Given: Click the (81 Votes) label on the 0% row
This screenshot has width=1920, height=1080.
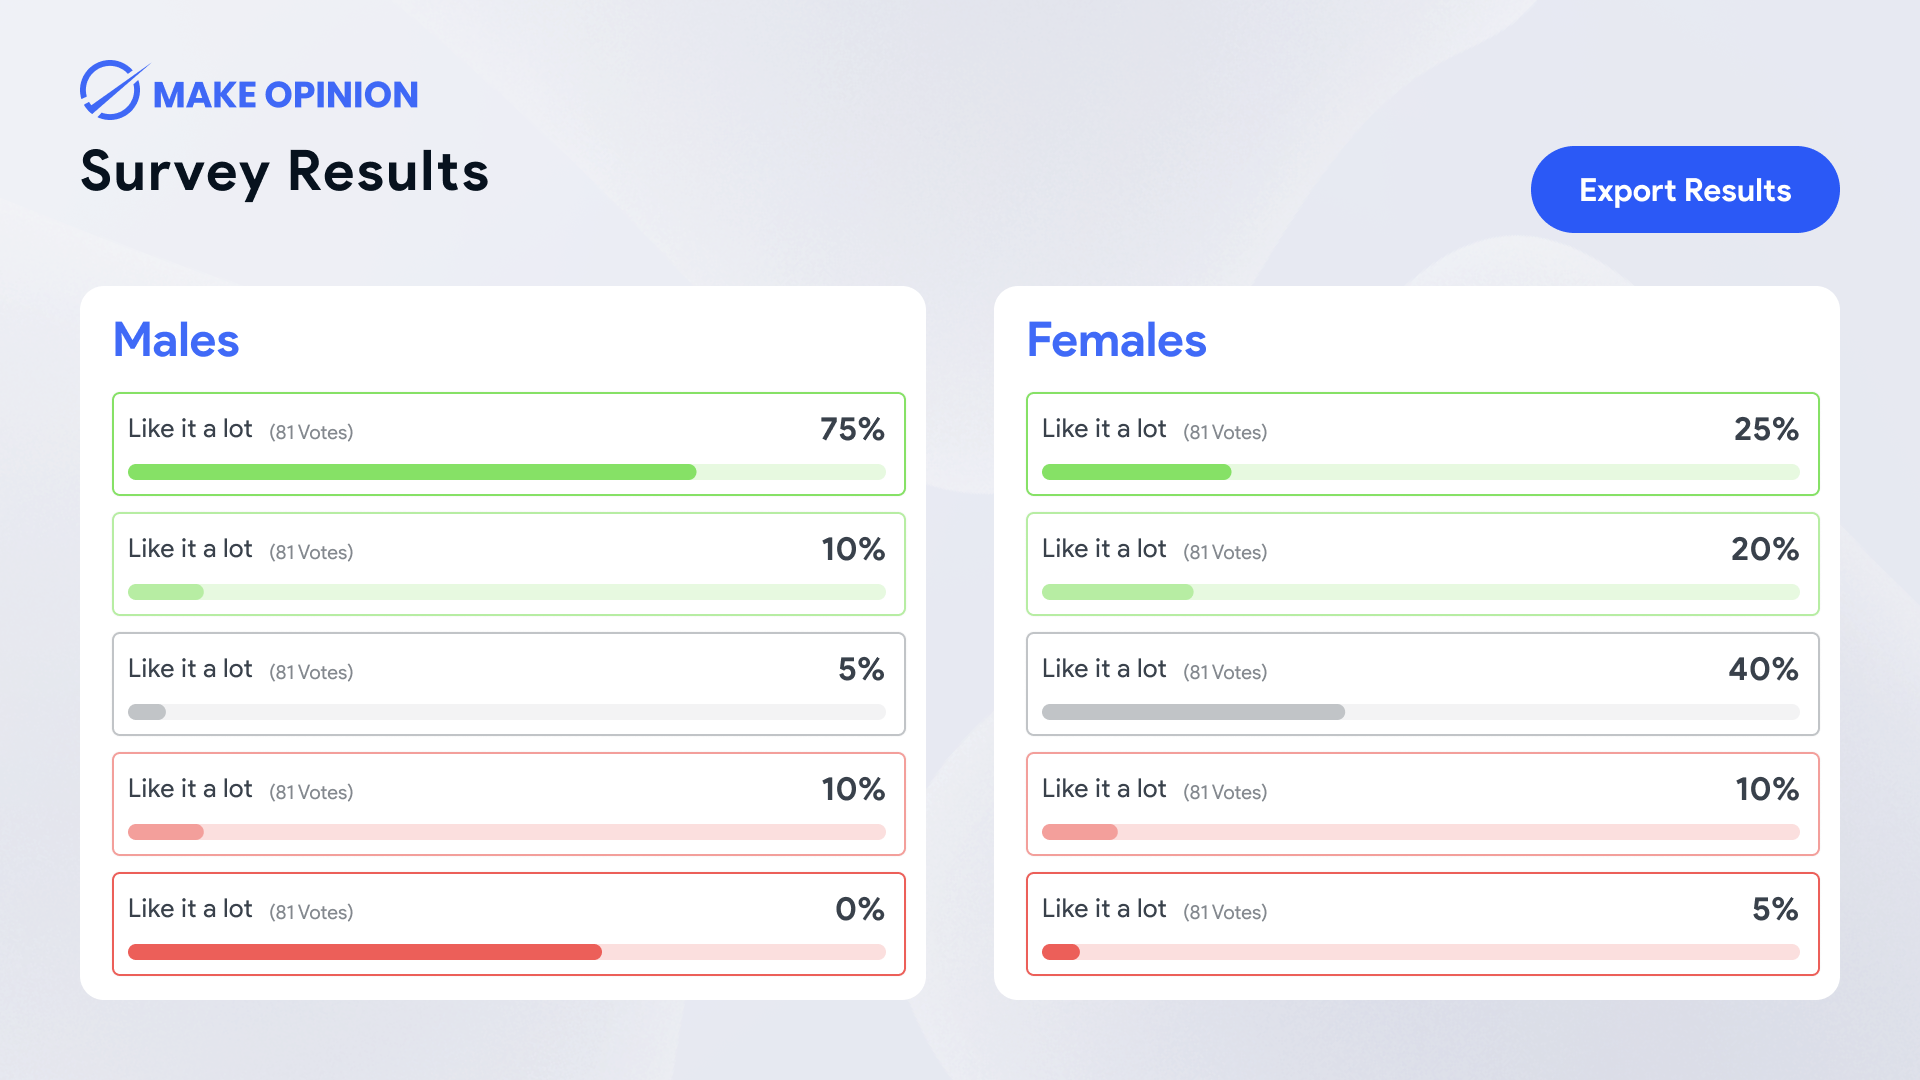Looking at the screenshot, I should pos(311,911).
